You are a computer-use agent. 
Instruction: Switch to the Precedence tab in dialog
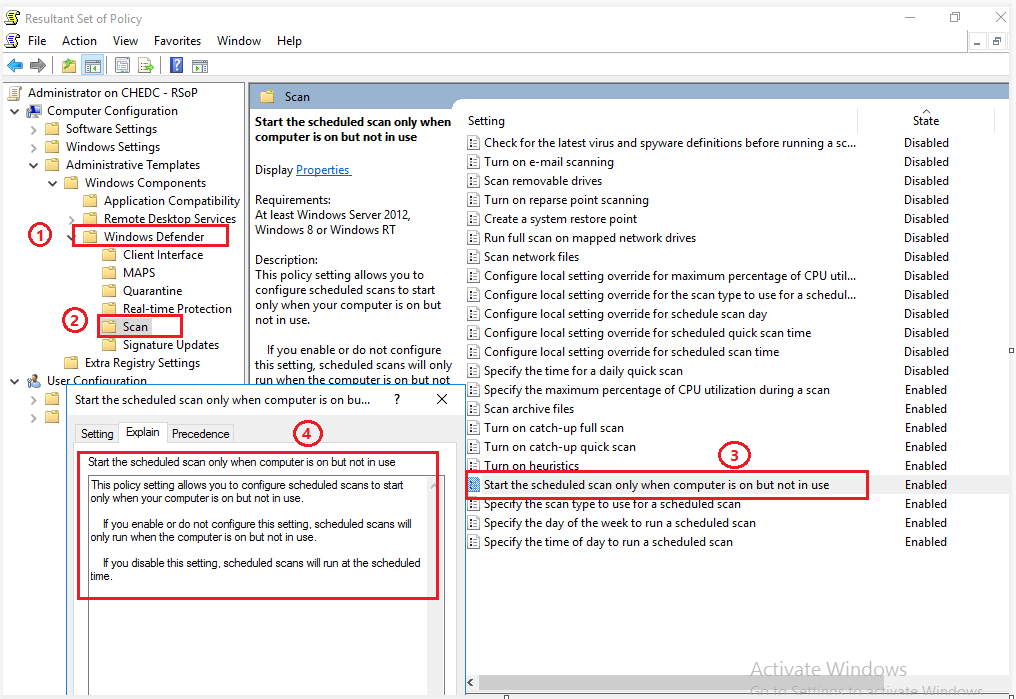click(200, 433)
